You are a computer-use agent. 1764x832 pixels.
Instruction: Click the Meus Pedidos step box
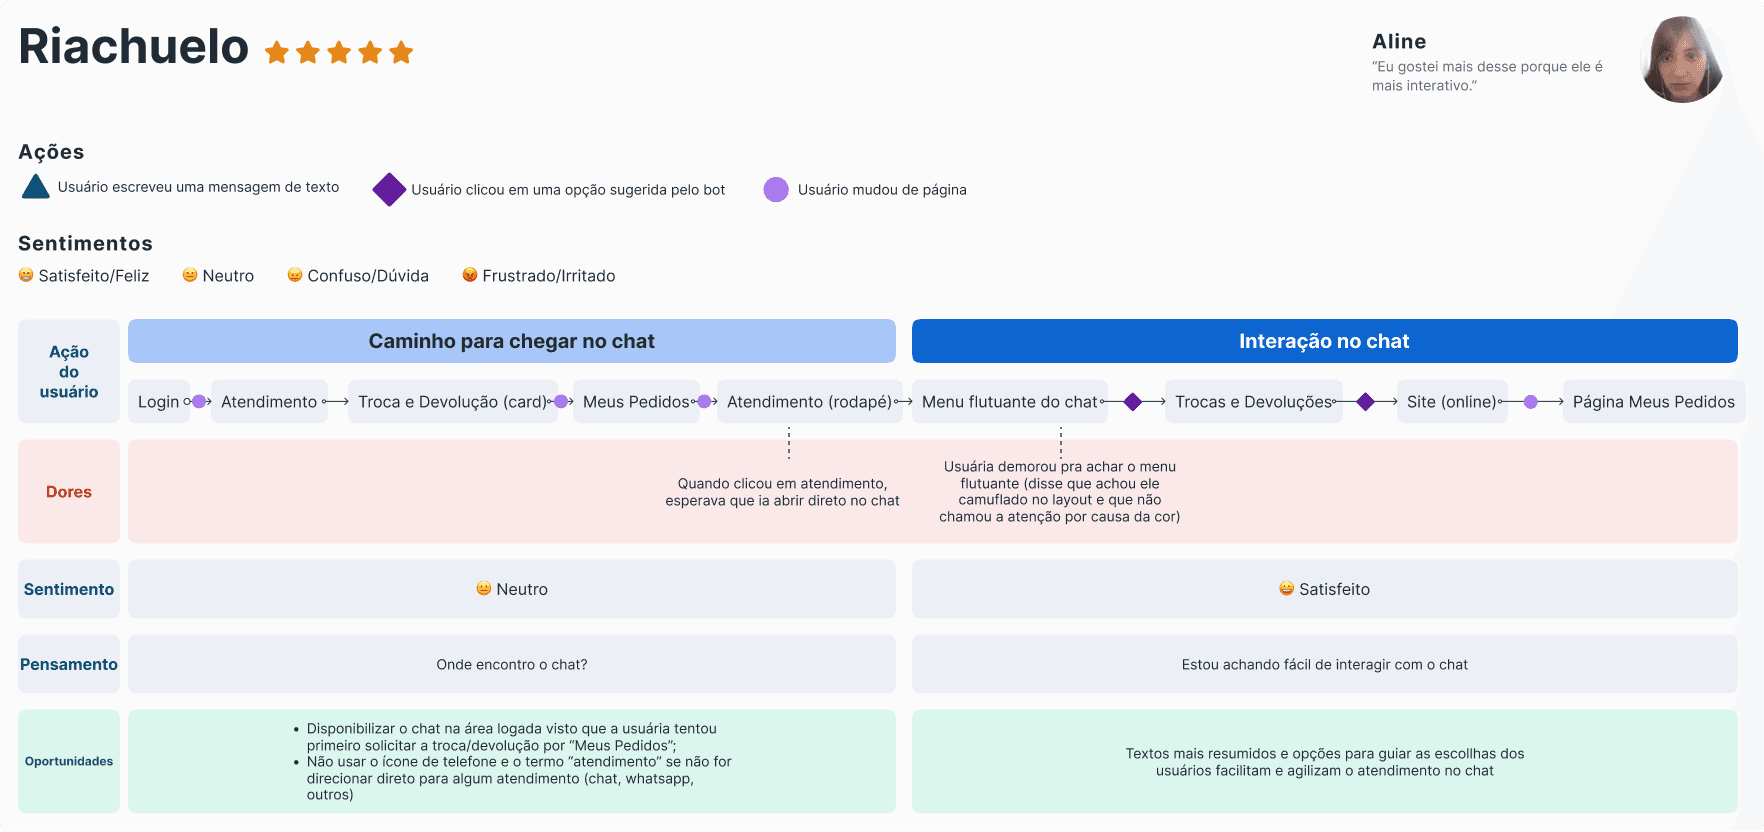pos(636,402)
